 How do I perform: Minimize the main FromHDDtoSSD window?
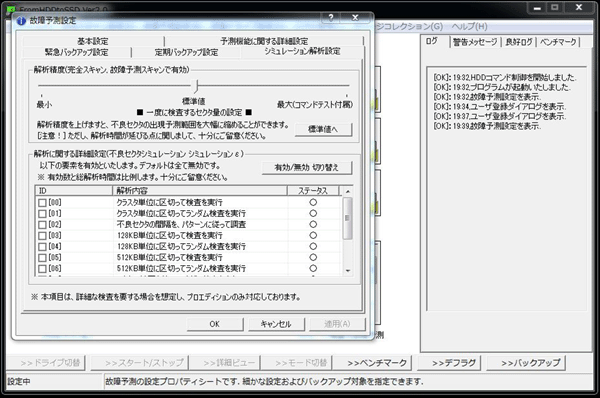pos(537,8)
